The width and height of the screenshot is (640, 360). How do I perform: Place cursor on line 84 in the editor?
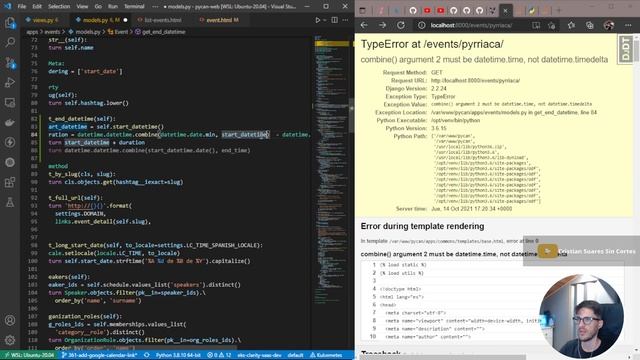tap(180, 135)
